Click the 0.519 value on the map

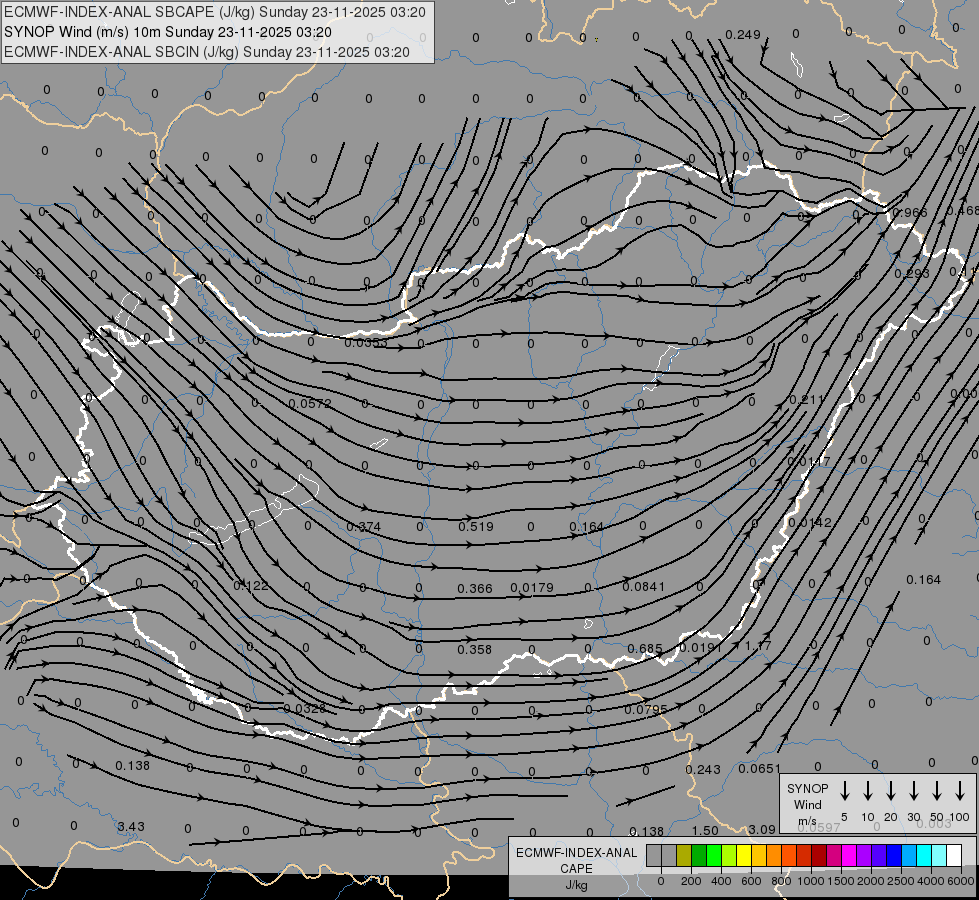point(476,527)
